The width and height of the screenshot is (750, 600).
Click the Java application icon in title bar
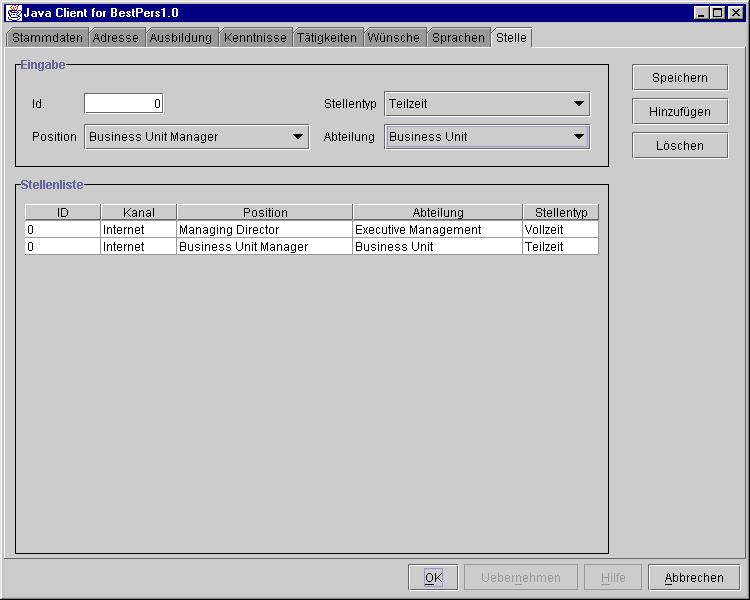pos(14,12)
